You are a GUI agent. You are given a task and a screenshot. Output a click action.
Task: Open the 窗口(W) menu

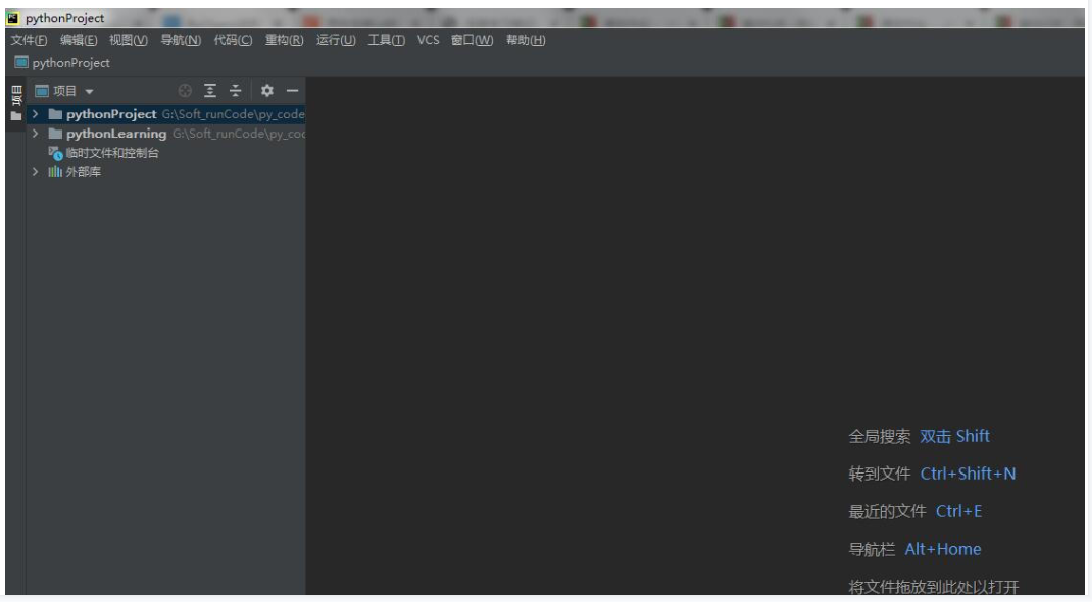471,40
